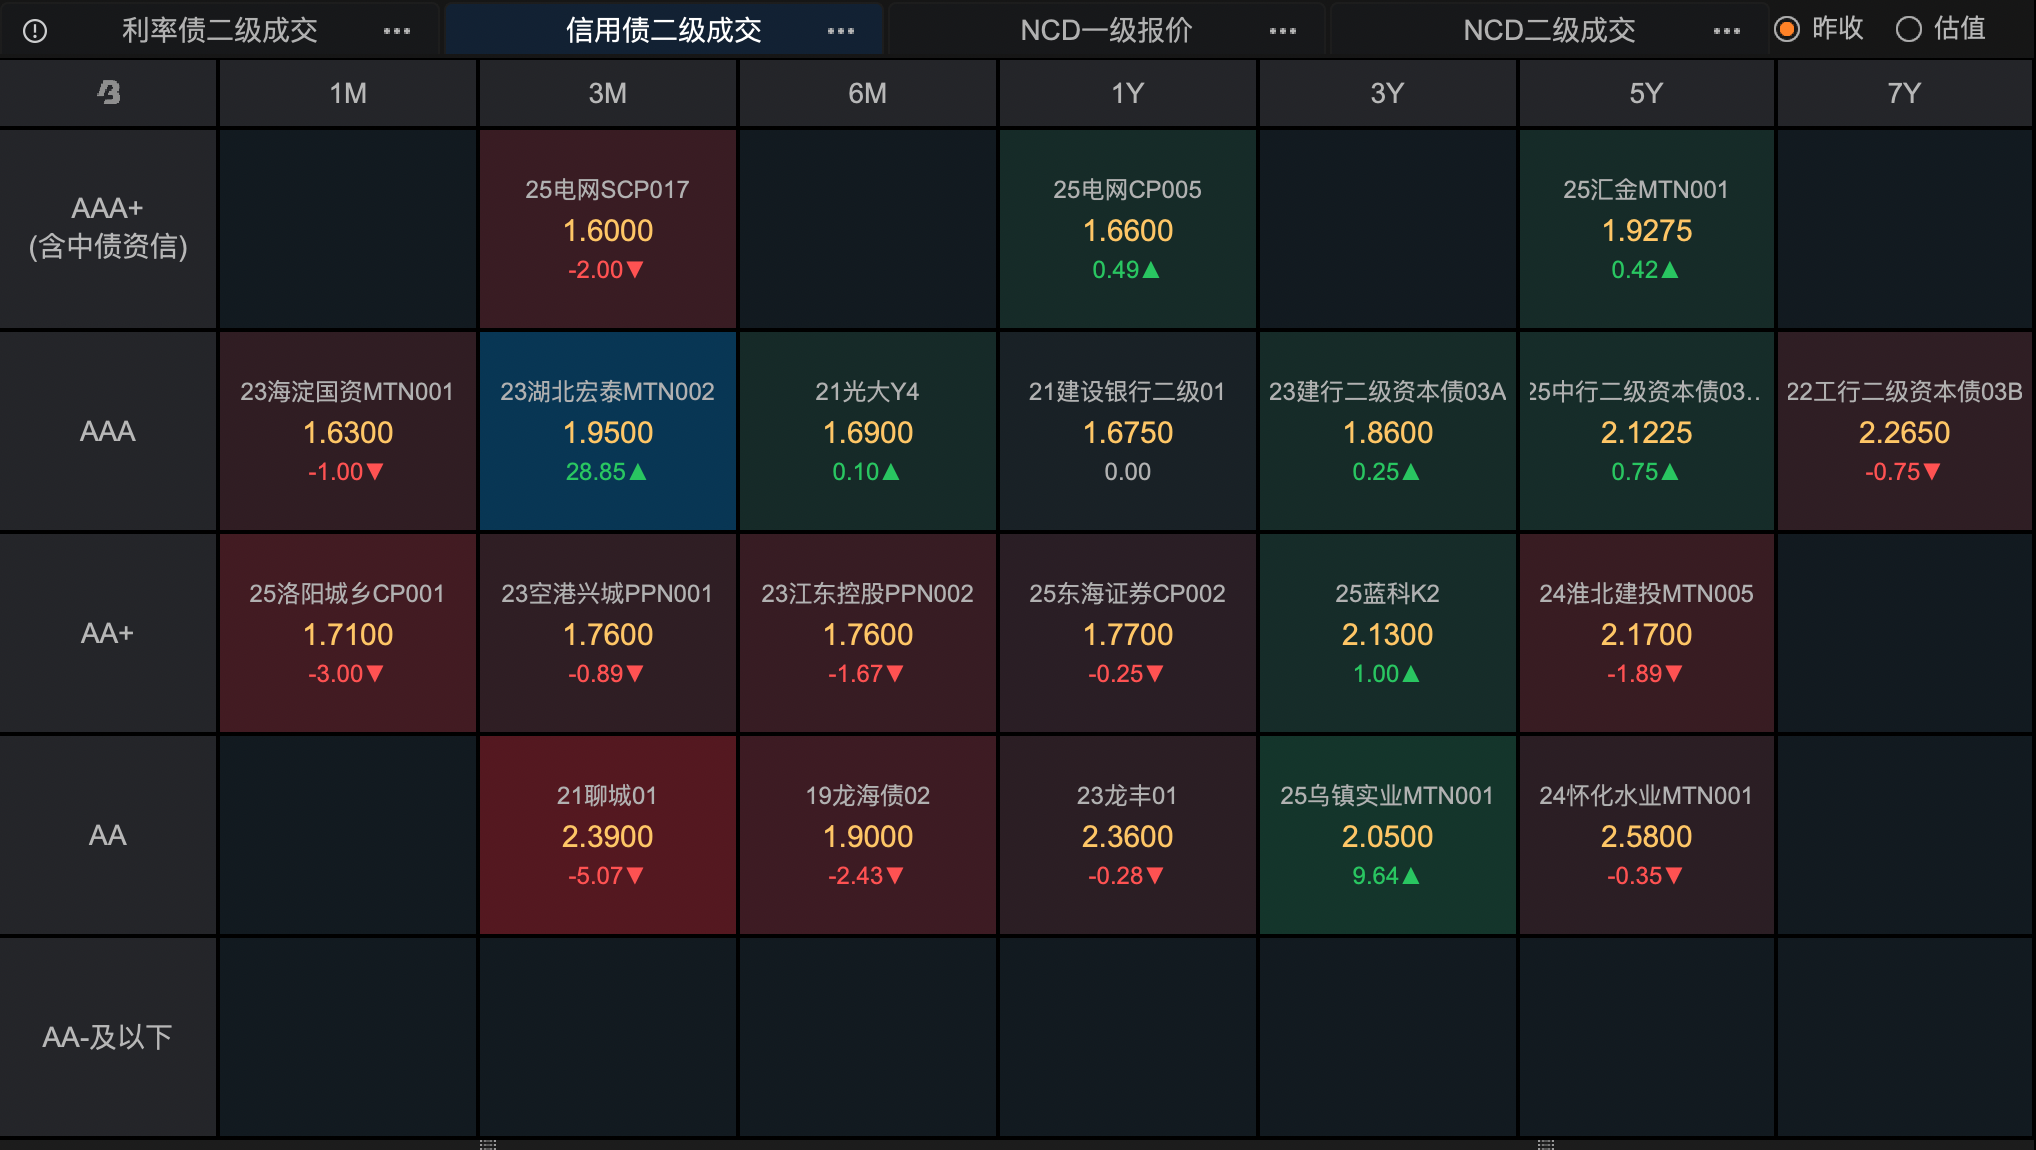This screenshot has width=2036, height=1150.
Task: Select the 昨收 radio button
Action: coord(1787,29)
